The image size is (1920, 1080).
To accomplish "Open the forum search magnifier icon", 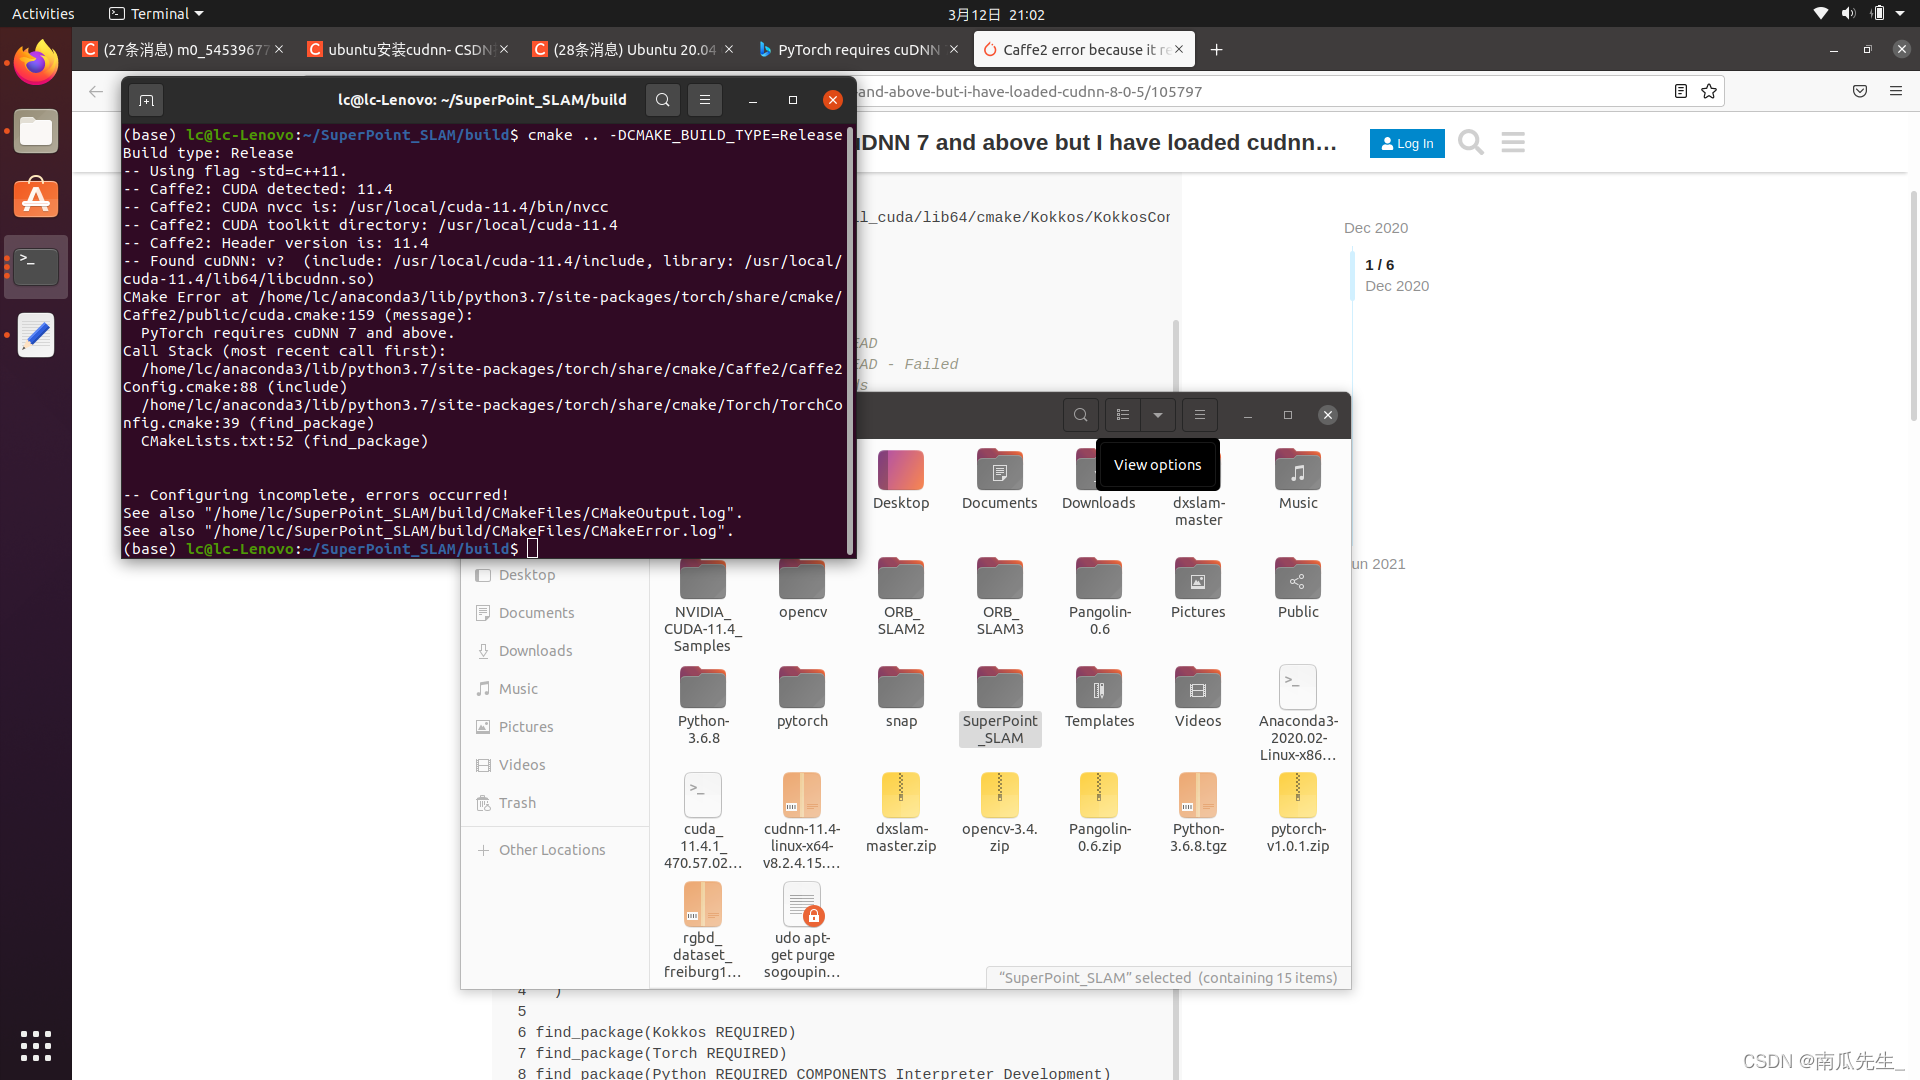I will pos(1470,143).
